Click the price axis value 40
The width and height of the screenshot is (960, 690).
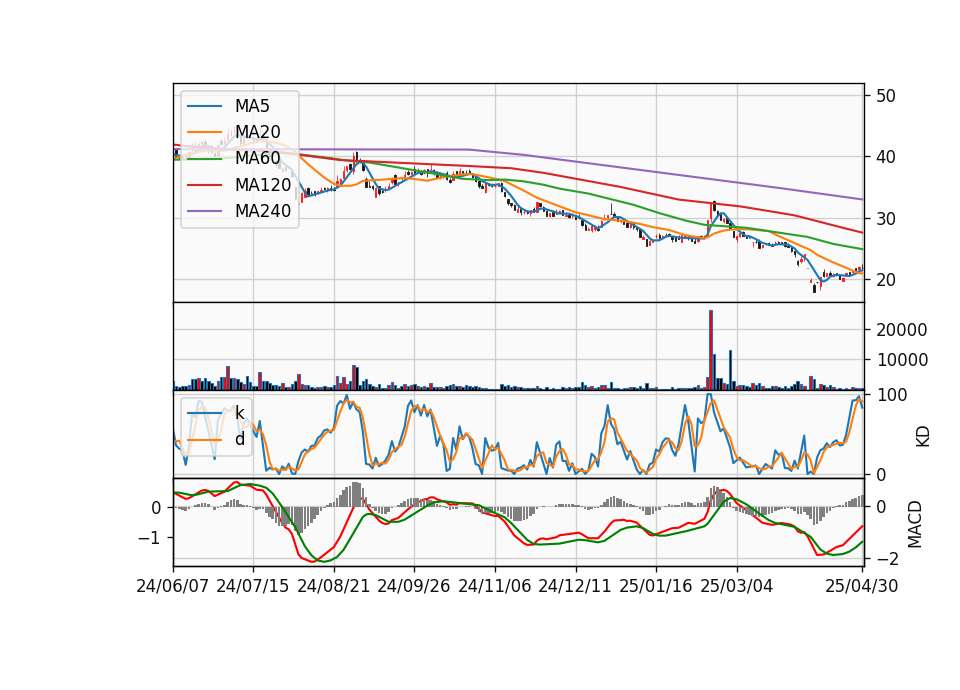[x=886, y=157]
